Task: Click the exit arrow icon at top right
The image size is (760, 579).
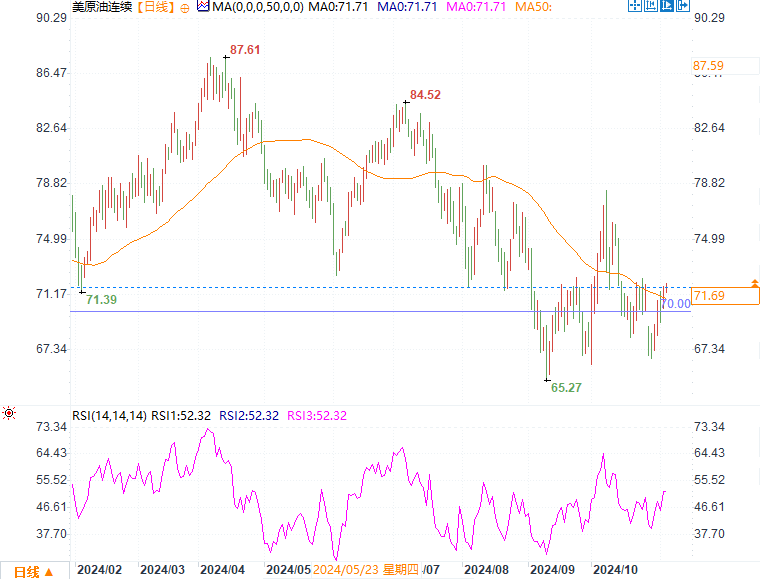Action: pos(682,5)
